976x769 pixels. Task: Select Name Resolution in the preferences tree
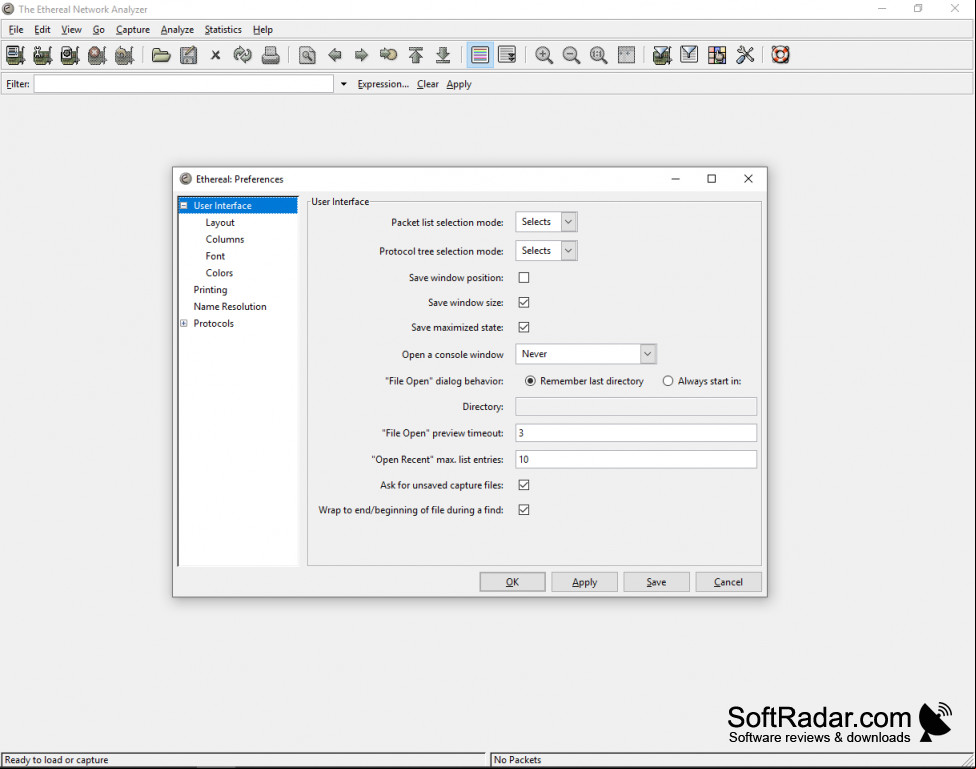pos(230,307)
